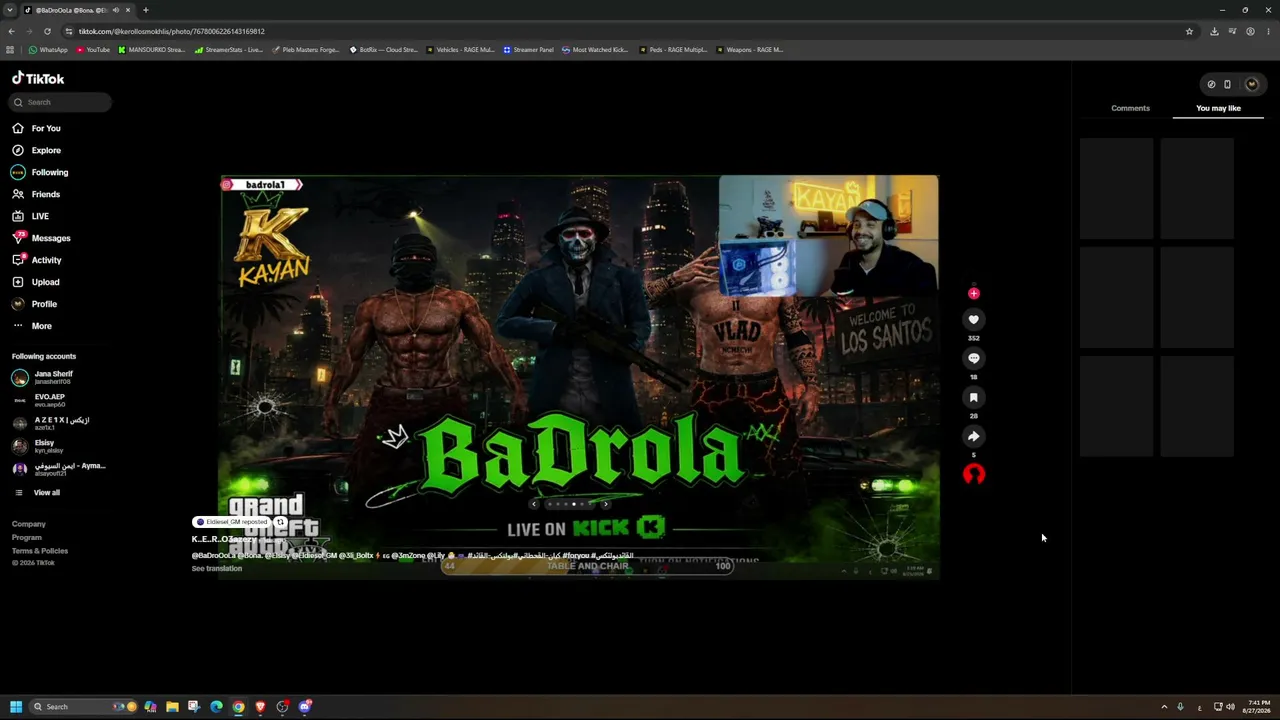Viewport: 1280px width, 720px height.
Task: Open Chrome's three-dot menu
Action: coord(1269,31)
